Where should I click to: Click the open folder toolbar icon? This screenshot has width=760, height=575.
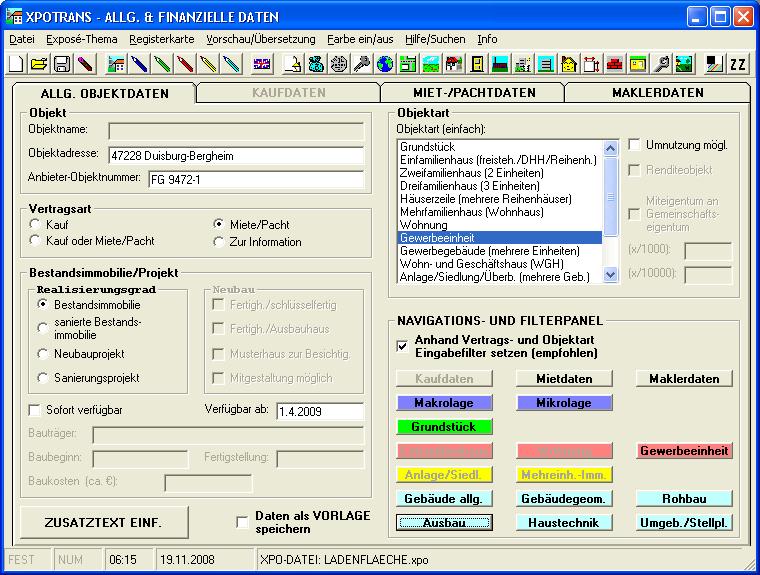39,65
